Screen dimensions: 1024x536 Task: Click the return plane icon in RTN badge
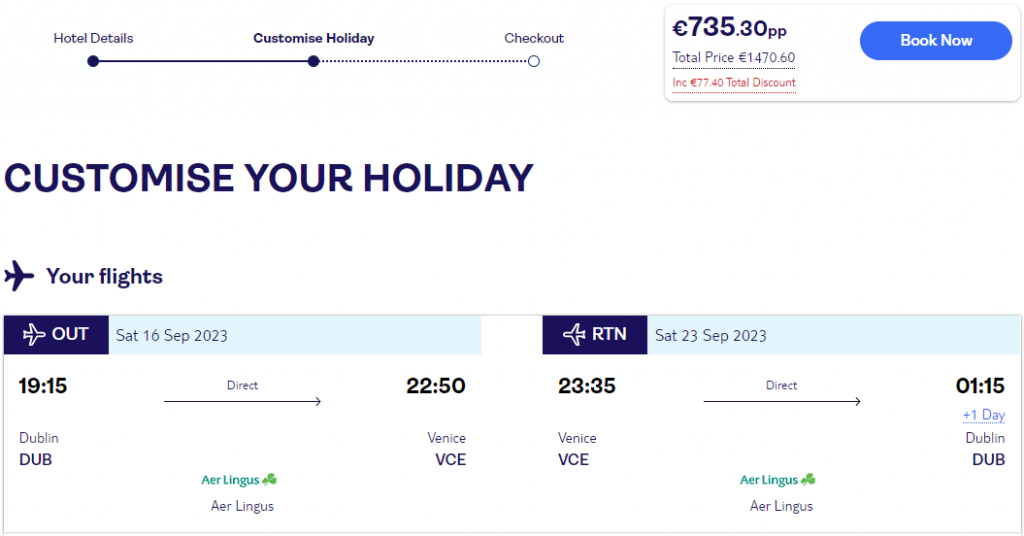(574, 335)
